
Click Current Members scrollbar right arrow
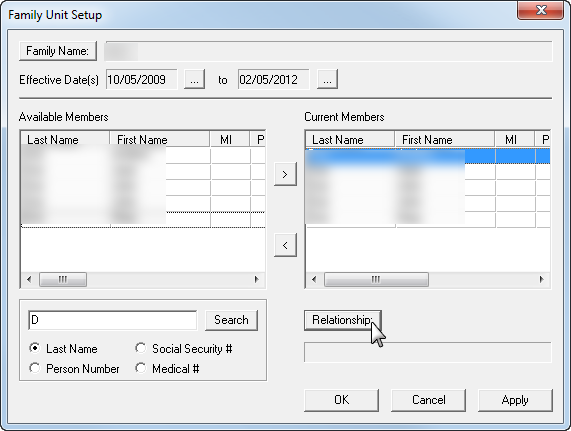click(542, 279)
